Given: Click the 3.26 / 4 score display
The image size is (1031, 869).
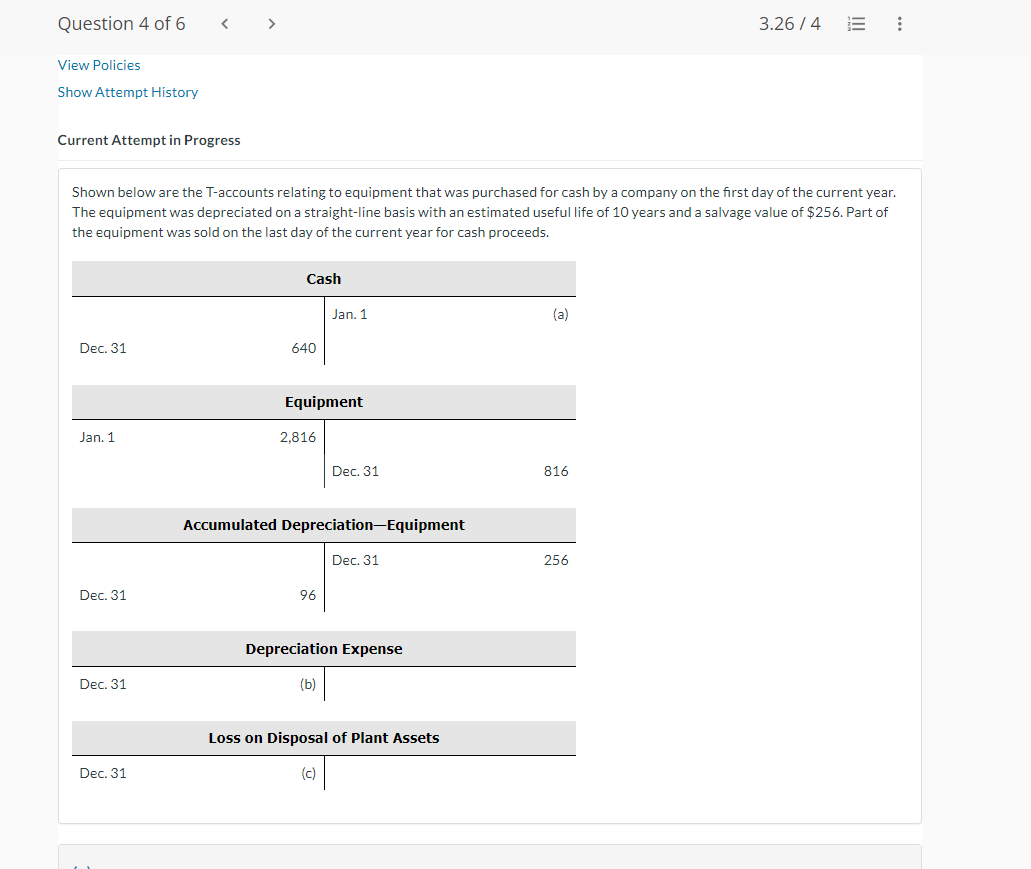Looking at the screenshot, I should click(789, 23).
